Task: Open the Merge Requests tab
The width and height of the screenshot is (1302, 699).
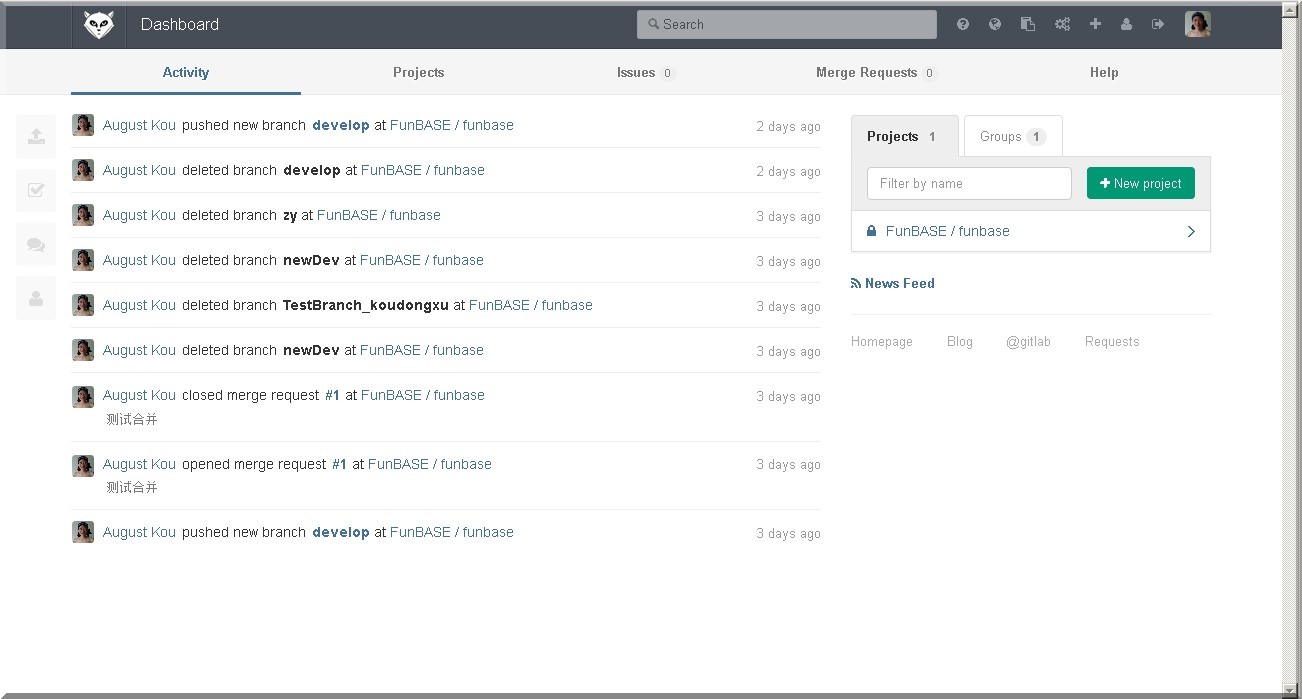Action: pos(875,73)
